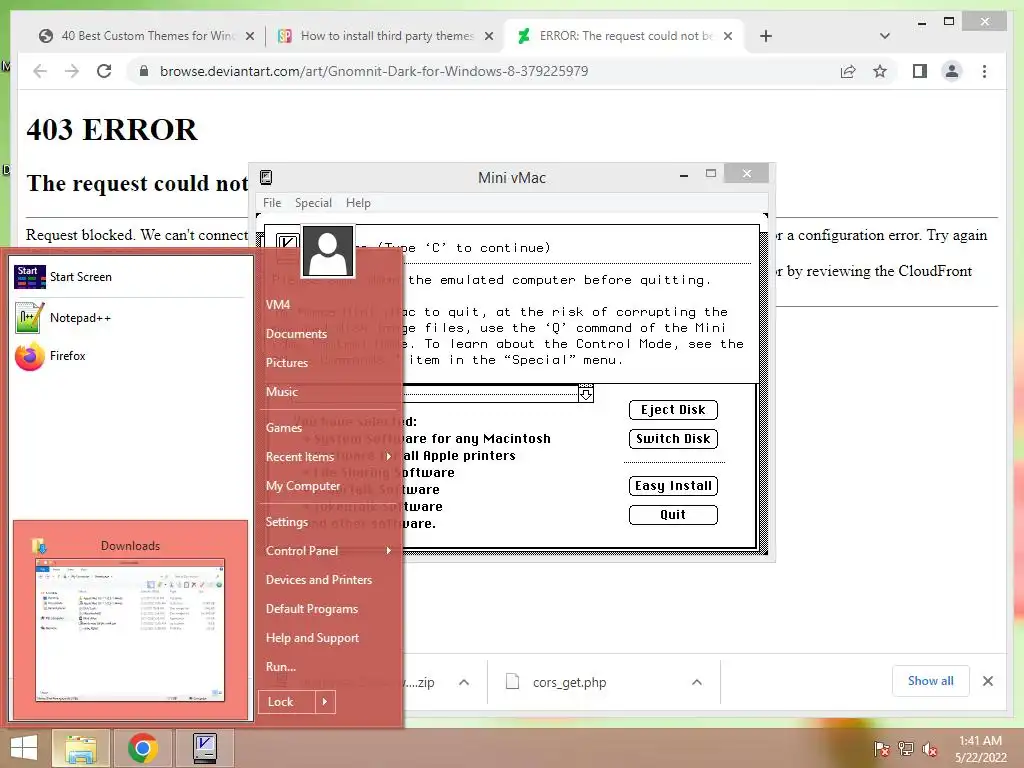The width and height of the screenshot is (1024, 768).
Task: Open network status tray icon
Action: [x=906, y=749]
